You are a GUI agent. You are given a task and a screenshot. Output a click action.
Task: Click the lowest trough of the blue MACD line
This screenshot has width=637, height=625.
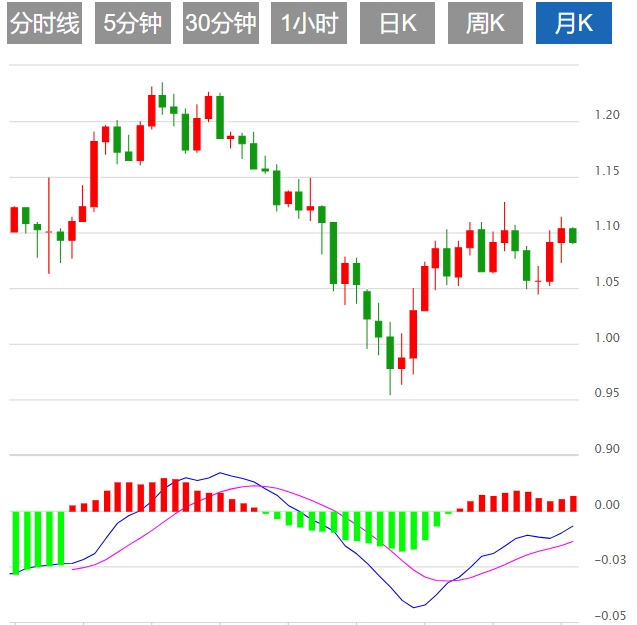pos(414,605)
